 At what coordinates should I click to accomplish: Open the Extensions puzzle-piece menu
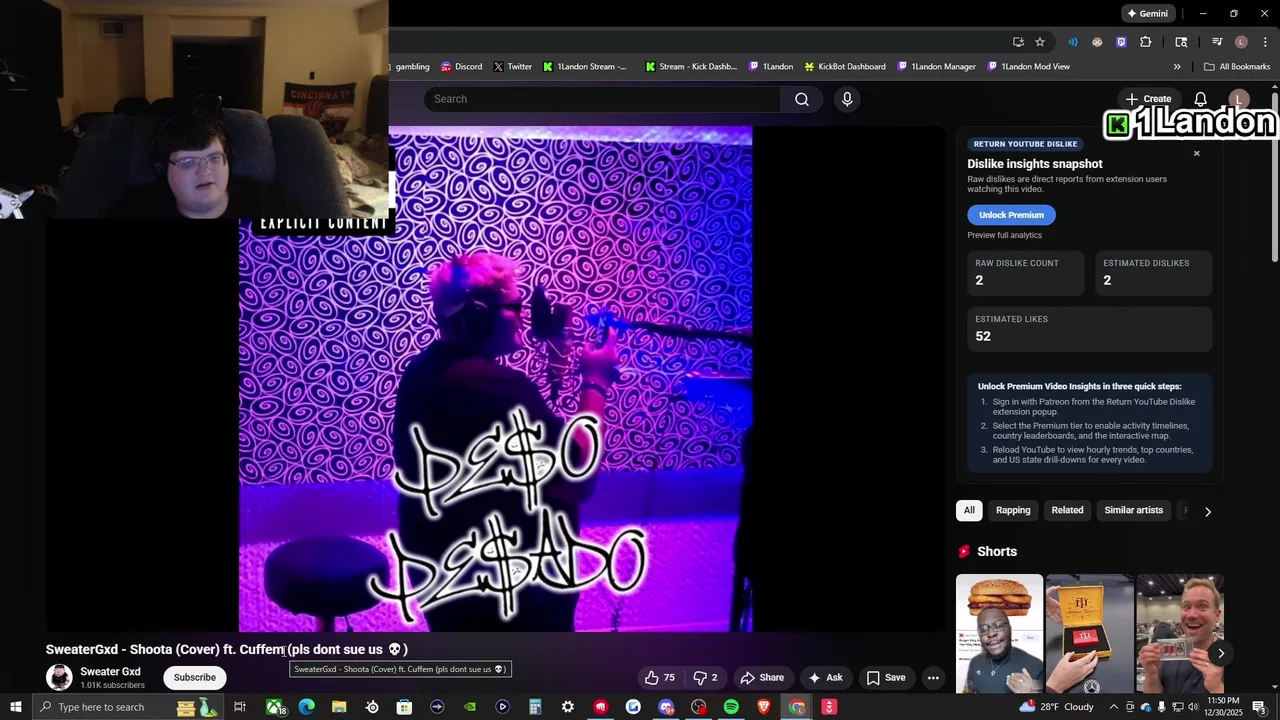[1146, 42]
